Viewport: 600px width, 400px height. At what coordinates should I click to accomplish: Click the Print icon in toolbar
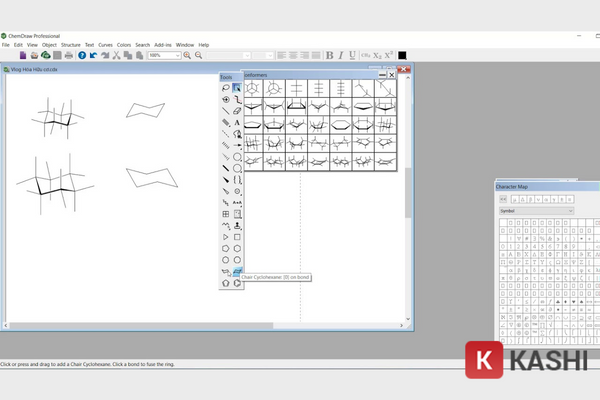[68, 56]
